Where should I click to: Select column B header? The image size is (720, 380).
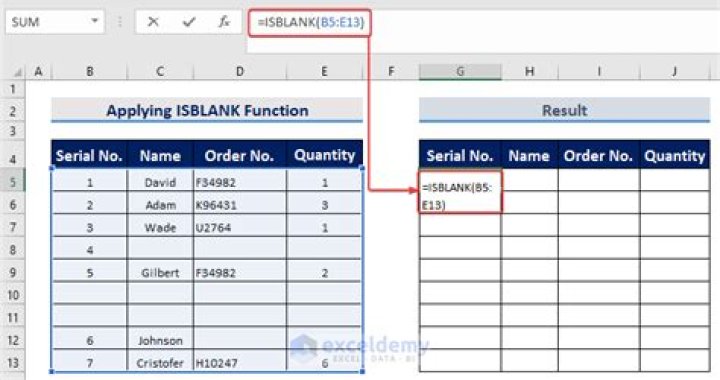click(x=90, y=72)
